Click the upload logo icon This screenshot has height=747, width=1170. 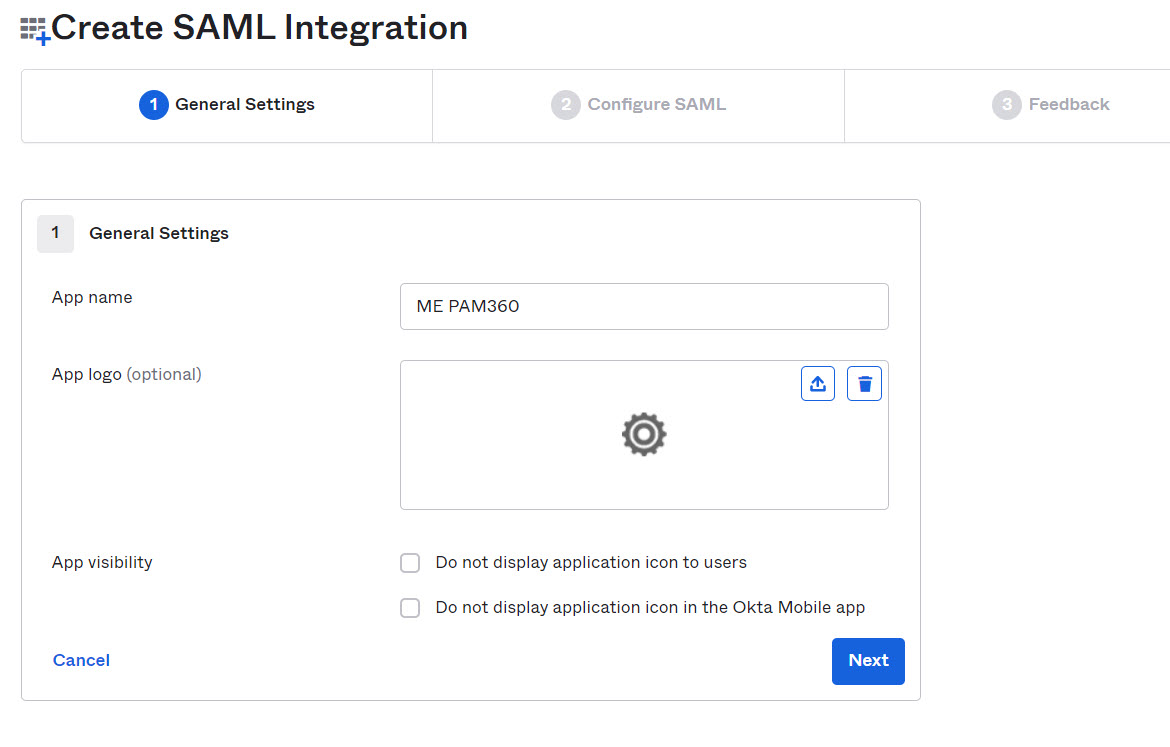(818, 384)
